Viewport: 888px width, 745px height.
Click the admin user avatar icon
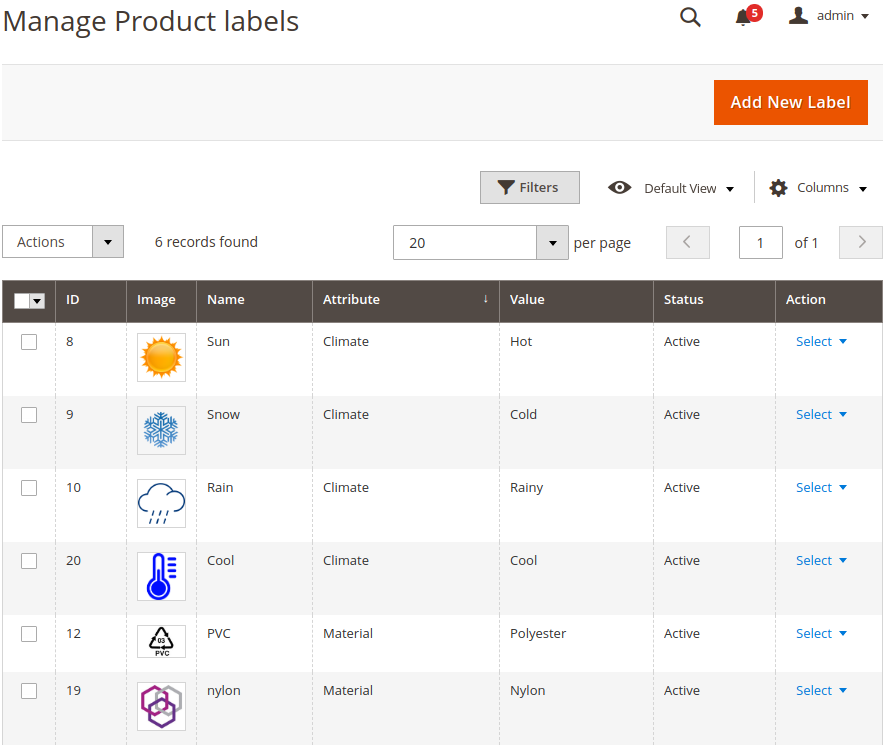point(797,15)
